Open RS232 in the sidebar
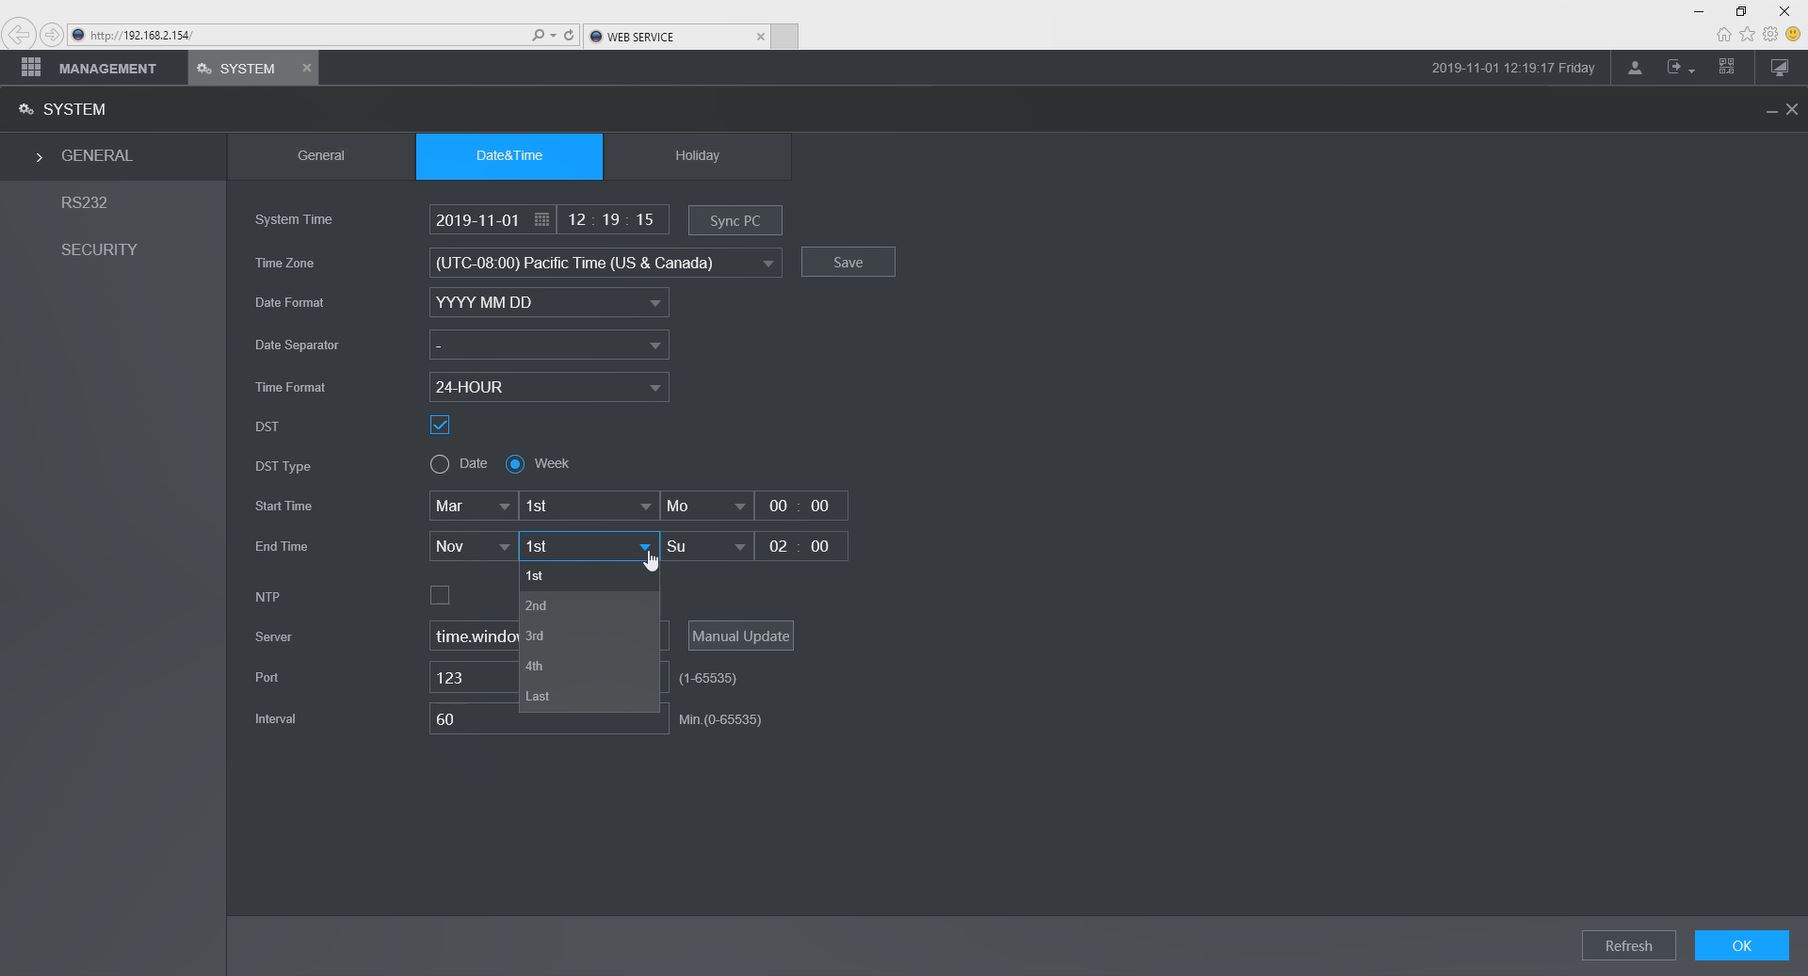Screen dimensions: 1808x976 coord(84,202)
